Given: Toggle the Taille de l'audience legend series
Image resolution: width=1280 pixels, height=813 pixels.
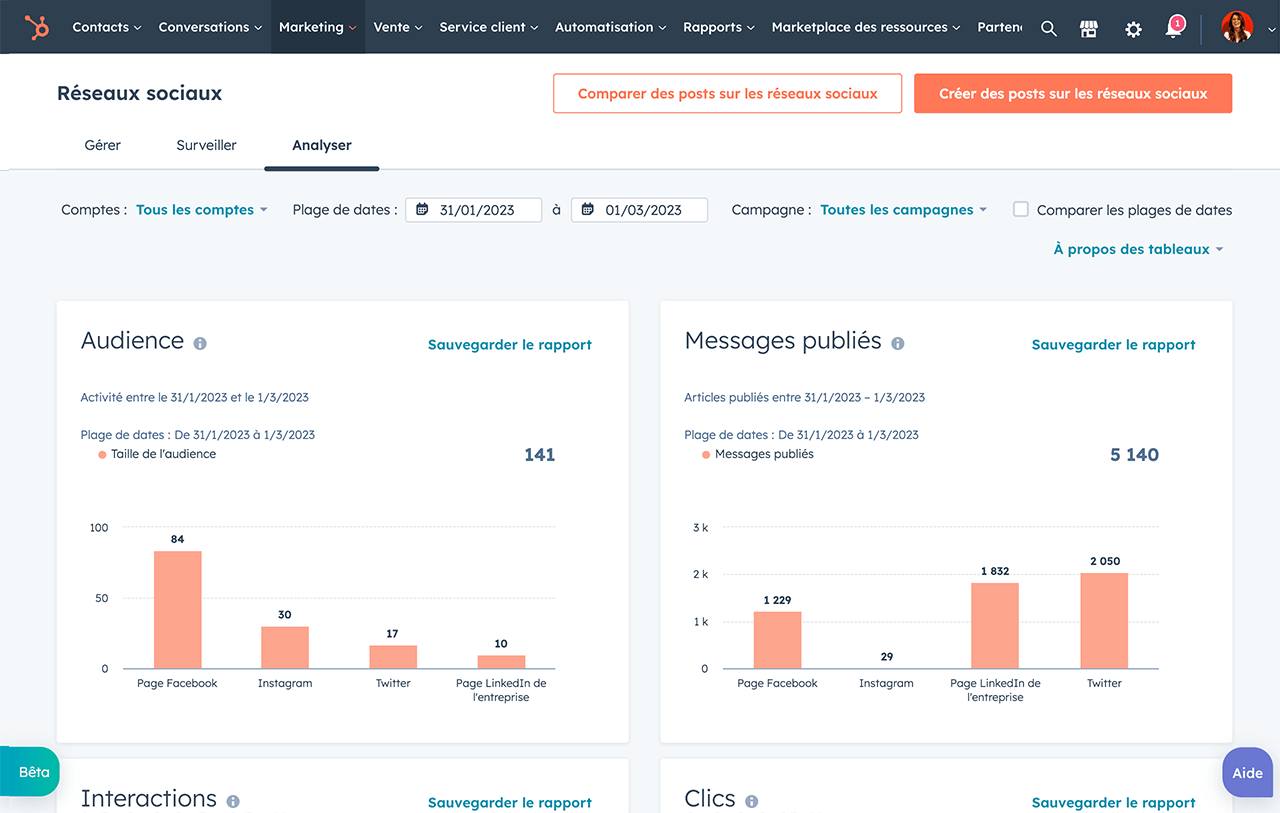Looking at the screenshot, I should coord(162,454).
